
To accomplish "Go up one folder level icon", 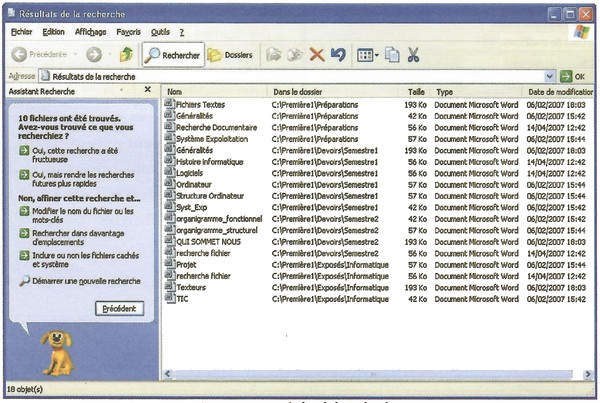I will [x=125, y=55].
